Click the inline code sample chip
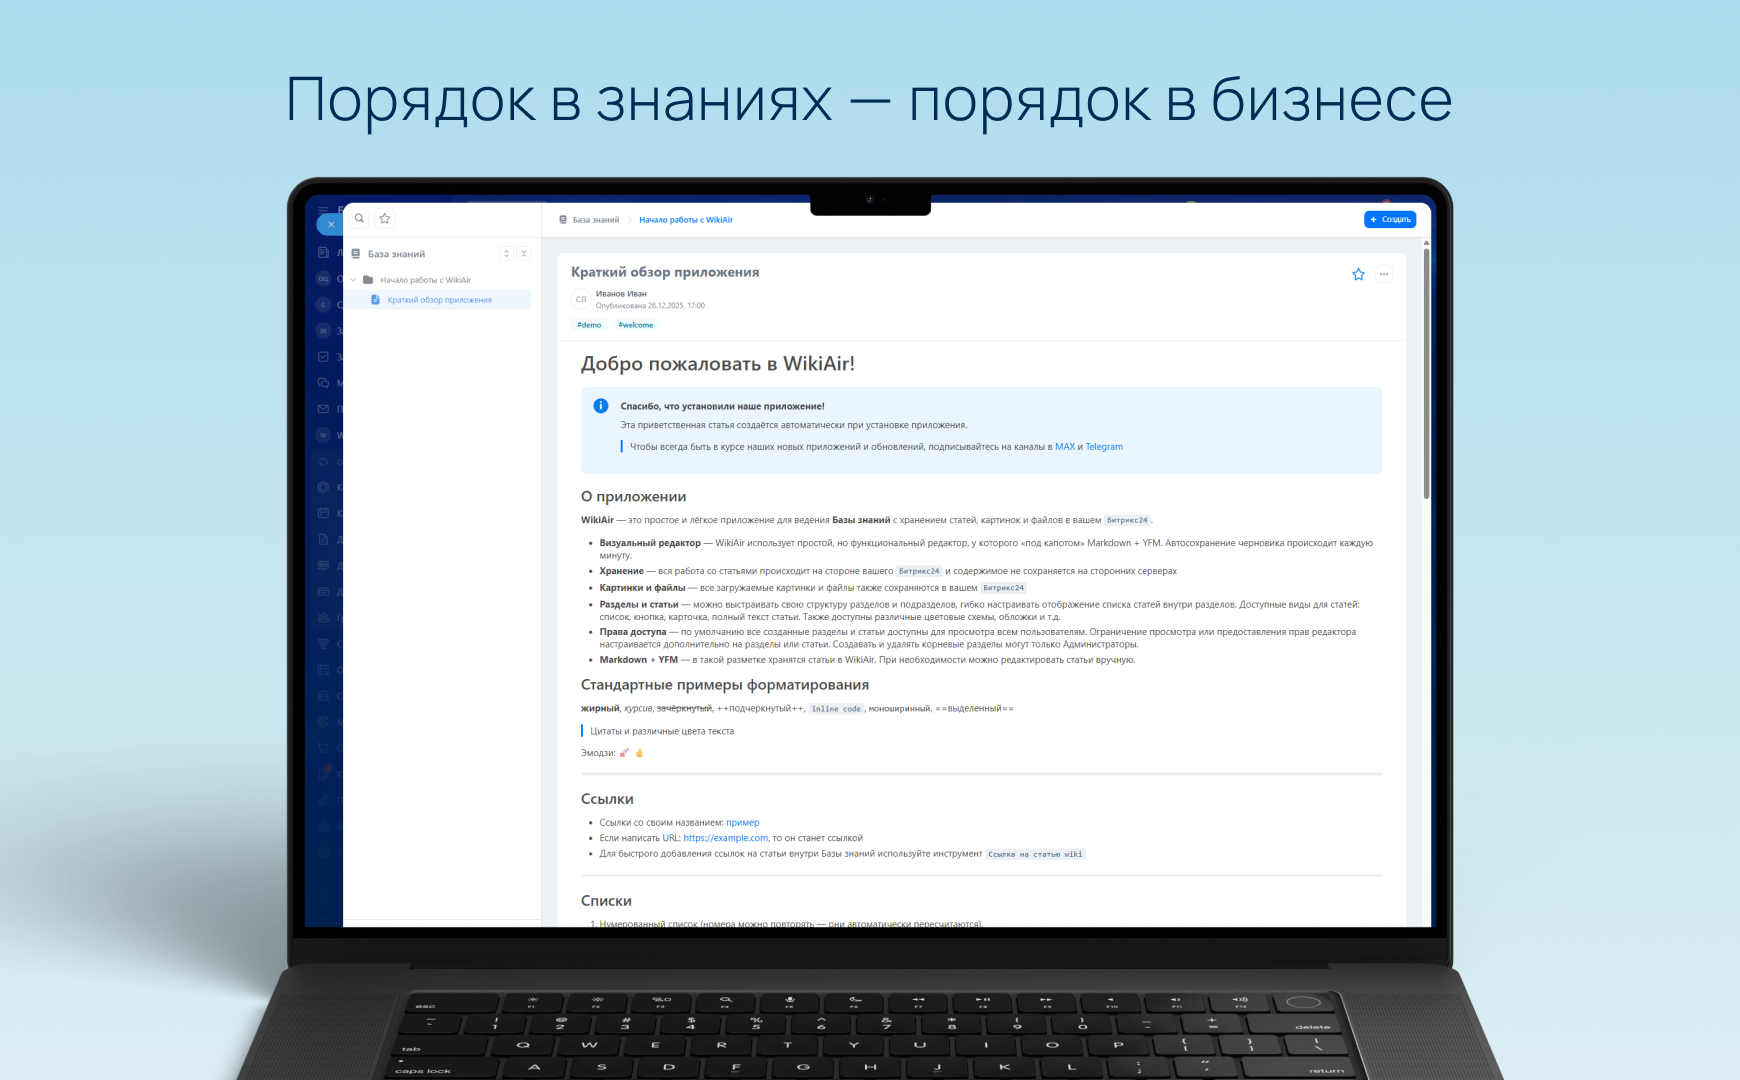 pos(836,709)
